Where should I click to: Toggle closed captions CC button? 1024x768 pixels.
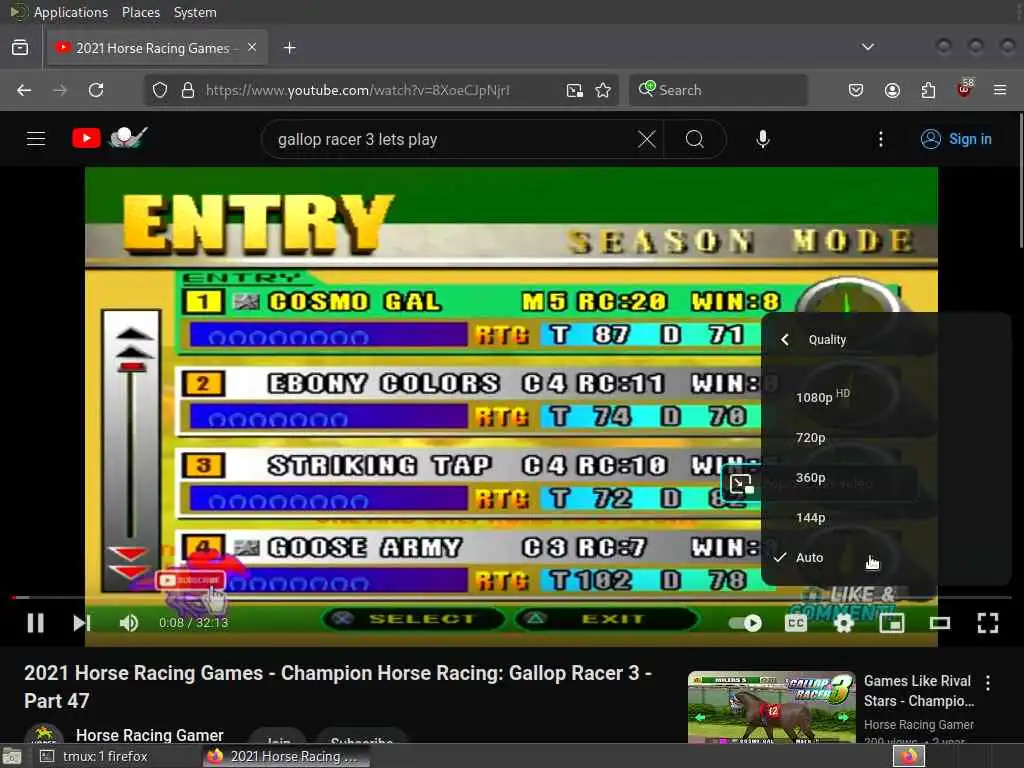click(x=795, y=623)
